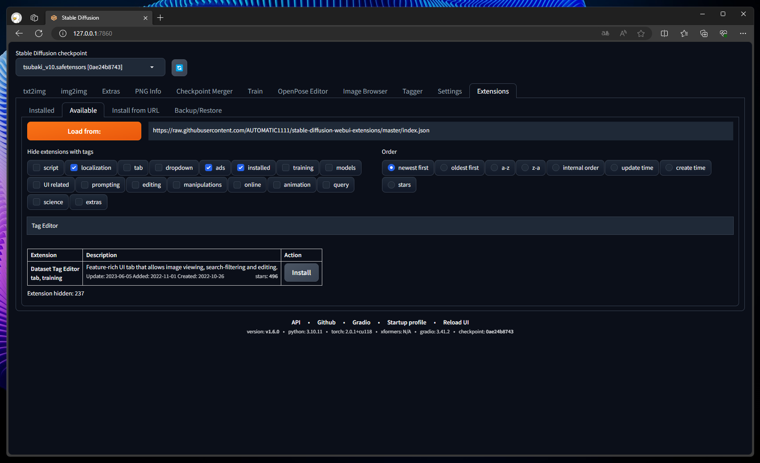Click the translate icon in address bar
Screen dimensions: 760x463
click(605, 33)
